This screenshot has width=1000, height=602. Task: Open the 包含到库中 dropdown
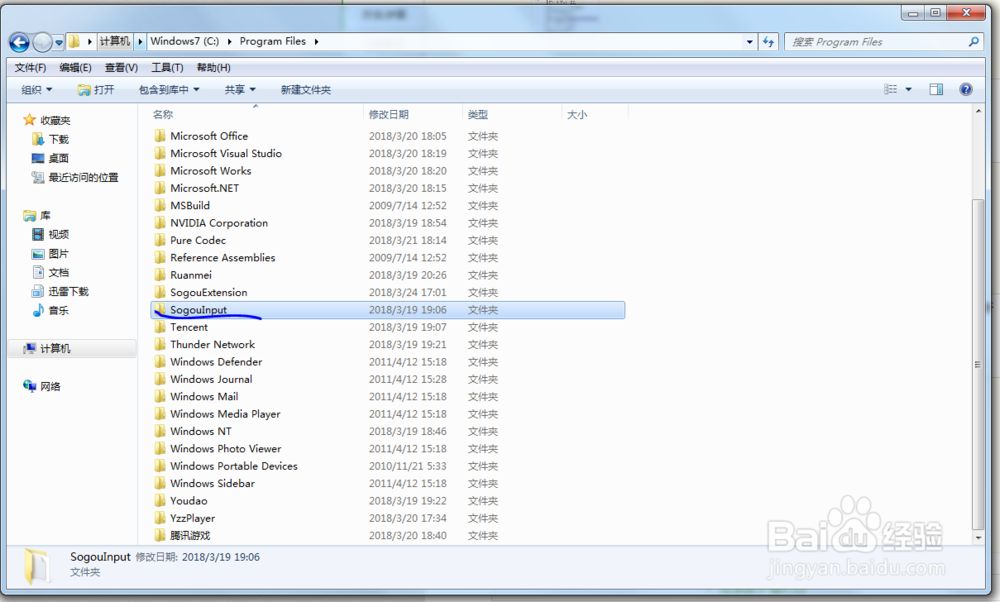[169, 90]
